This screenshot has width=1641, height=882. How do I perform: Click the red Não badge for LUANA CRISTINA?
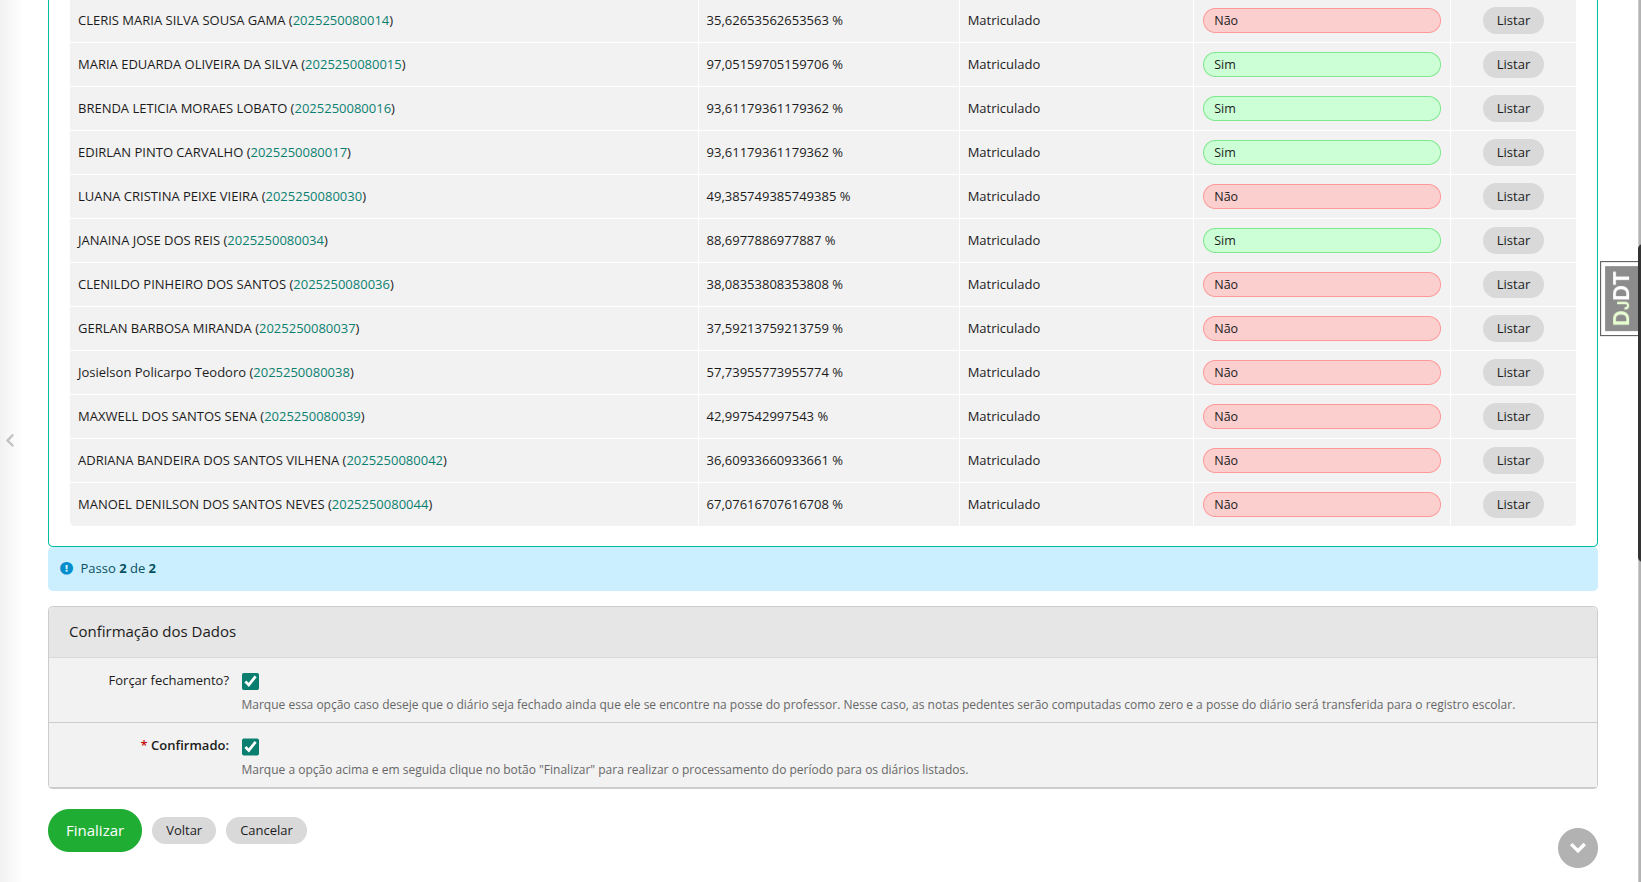(x=1321, y=196)
